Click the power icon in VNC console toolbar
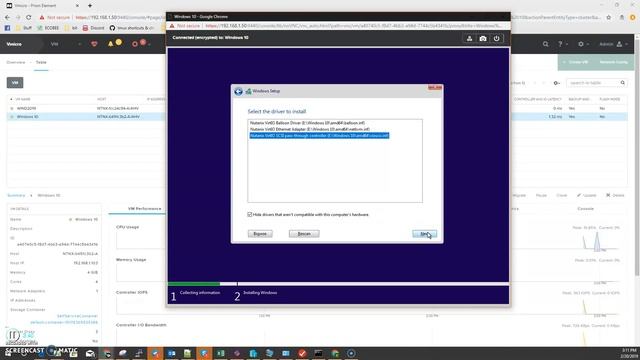 (x=496, y=38)
